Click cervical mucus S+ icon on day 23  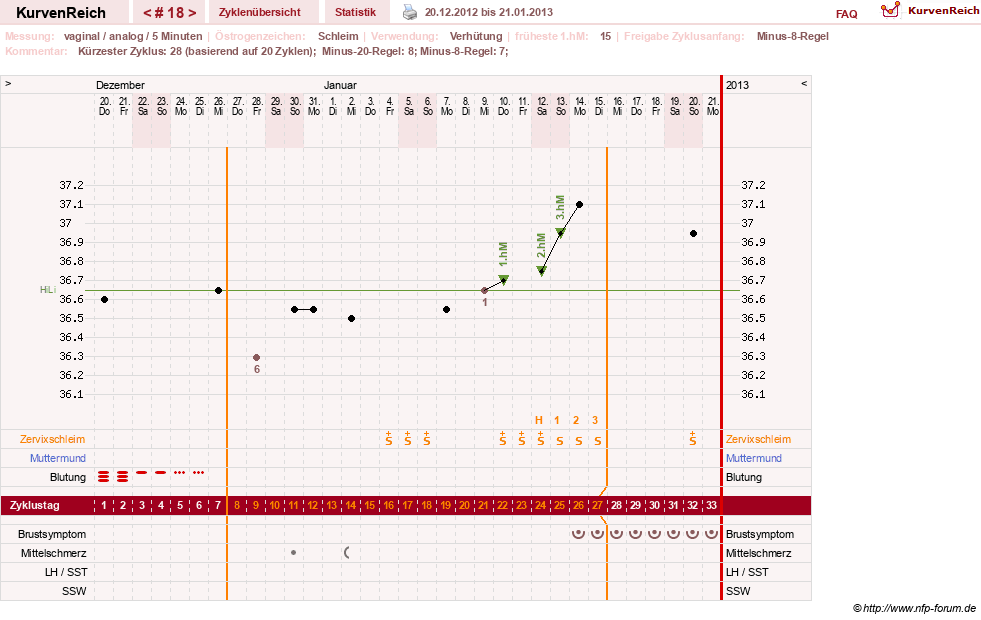pyautogui.click(x=522, y=439)
